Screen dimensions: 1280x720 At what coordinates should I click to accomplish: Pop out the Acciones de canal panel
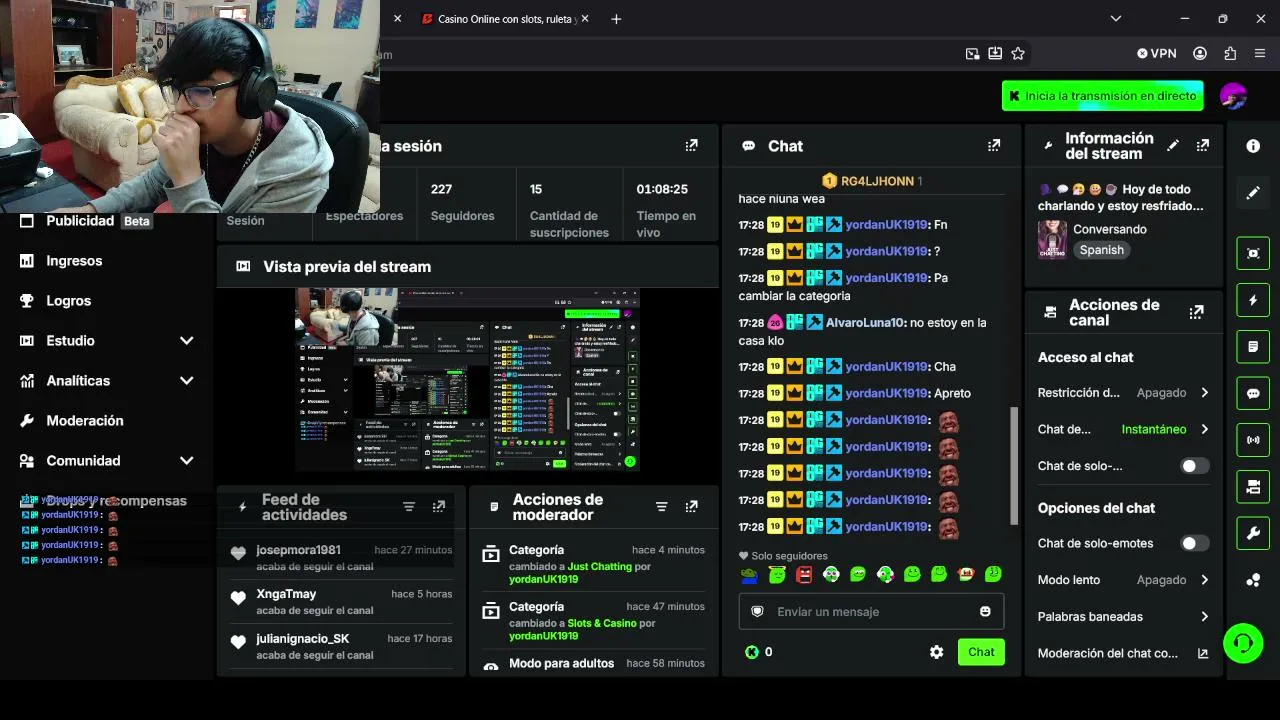(1196, 313)
